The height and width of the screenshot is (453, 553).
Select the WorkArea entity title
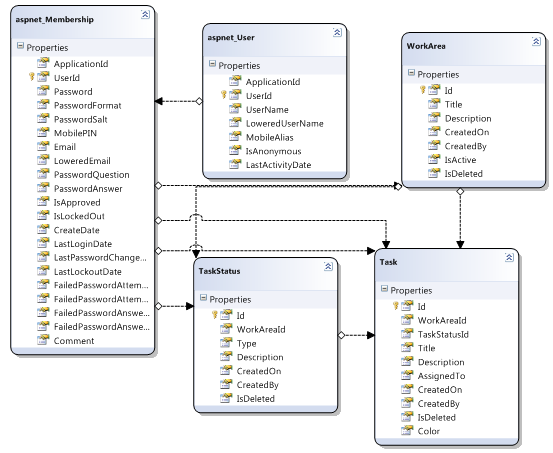[426, 46]
